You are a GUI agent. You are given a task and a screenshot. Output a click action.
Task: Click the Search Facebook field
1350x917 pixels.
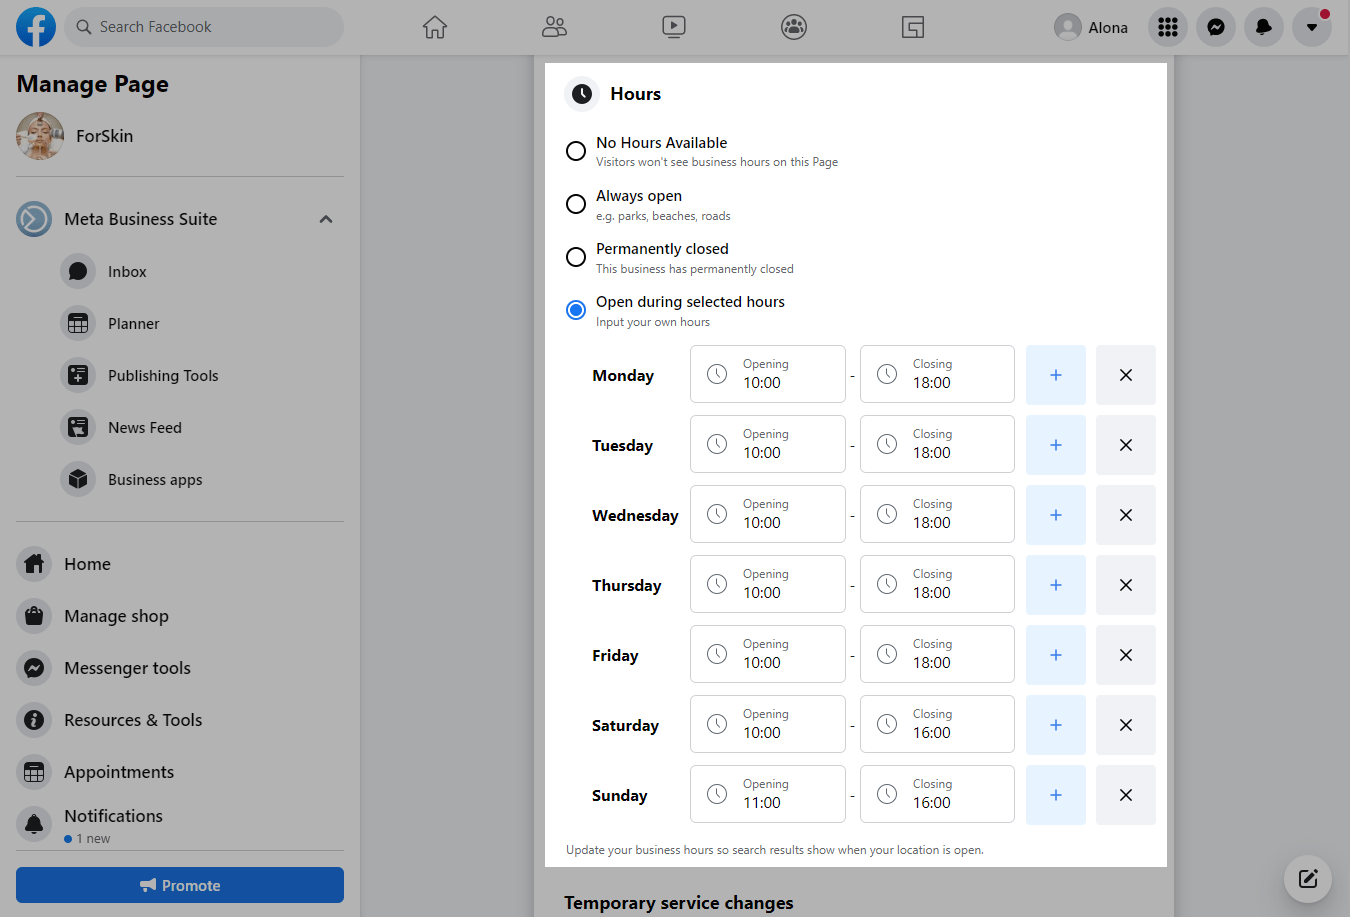point(205,27)
